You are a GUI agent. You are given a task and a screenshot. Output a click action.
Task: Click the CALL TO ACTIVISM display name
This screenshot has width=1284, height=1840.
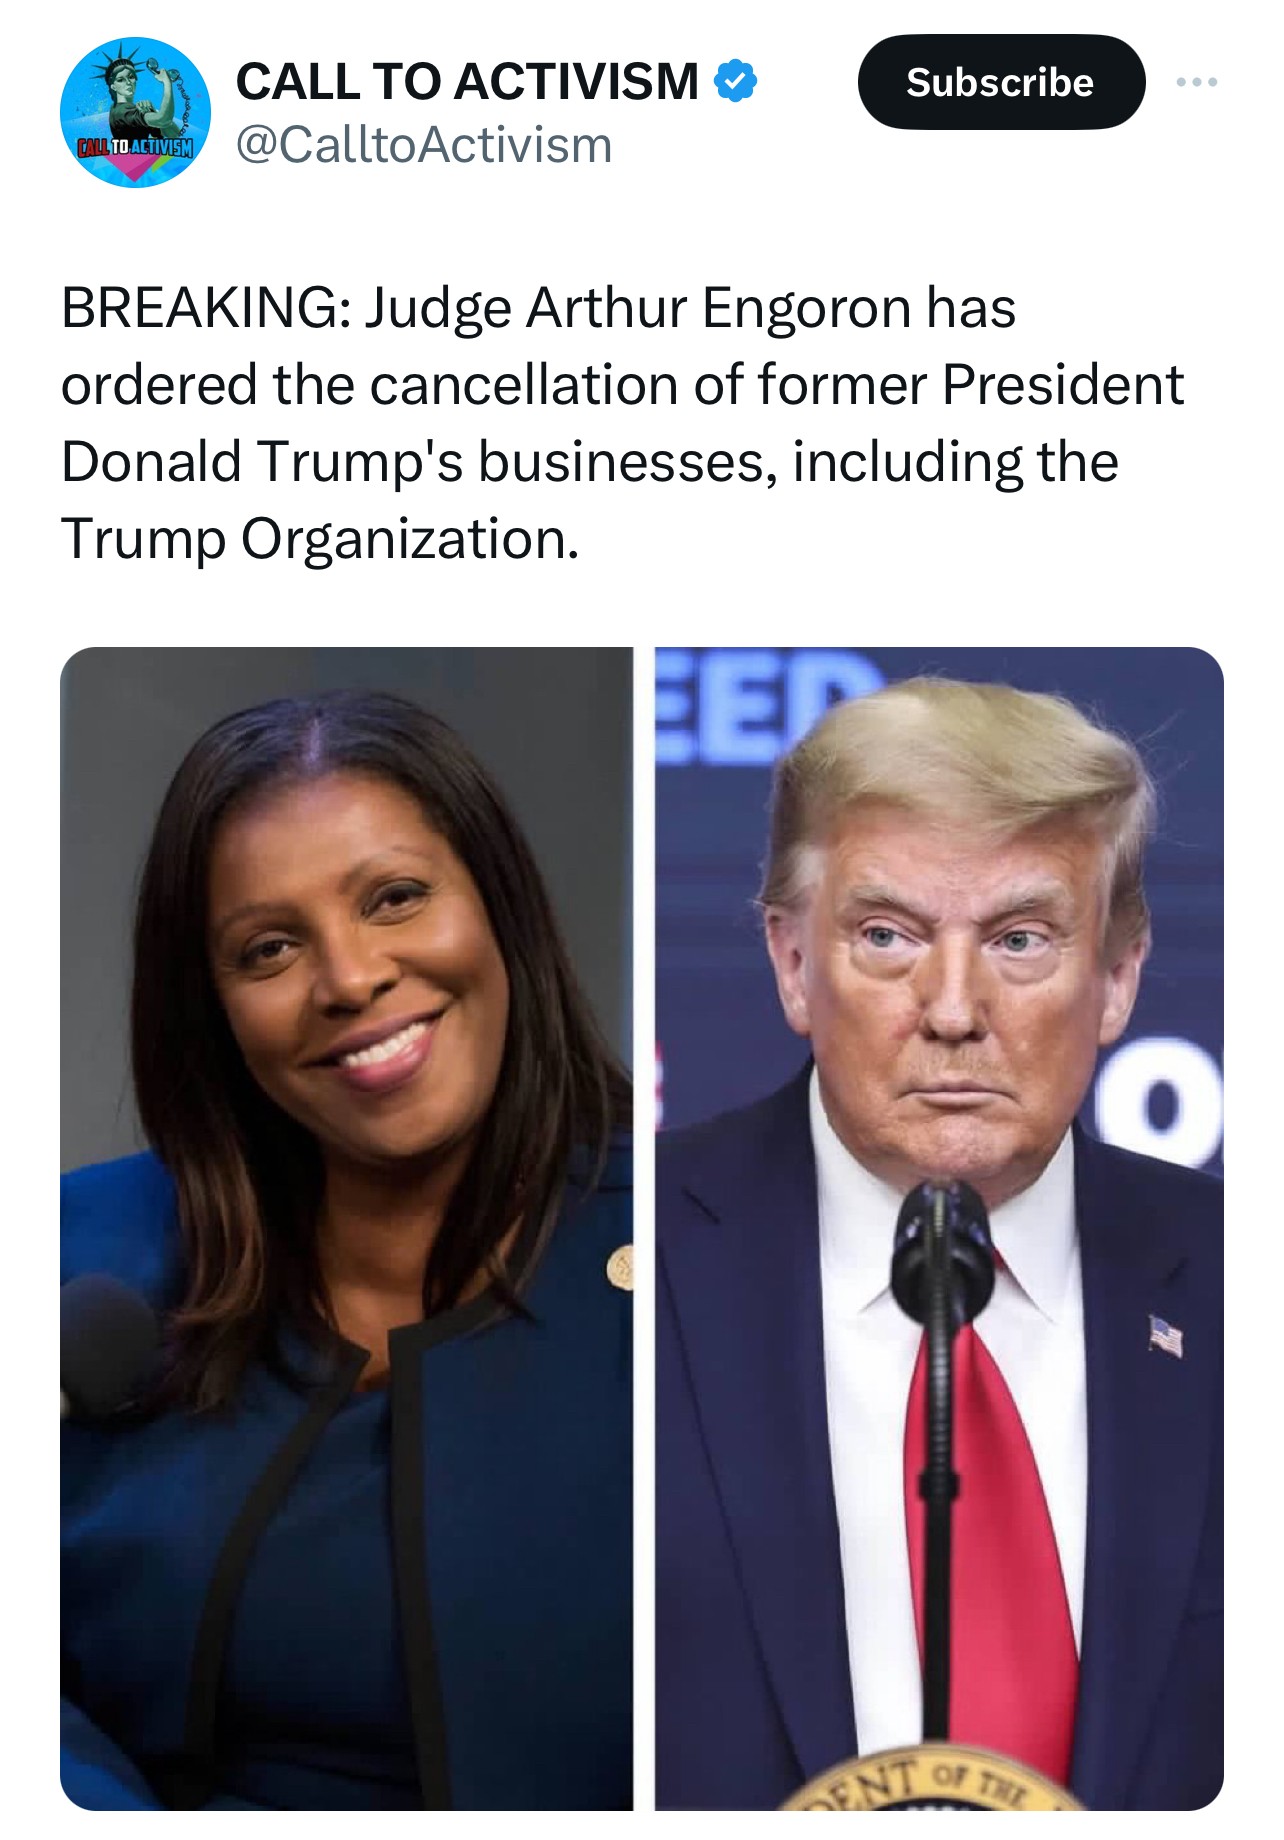pos(467,81)
